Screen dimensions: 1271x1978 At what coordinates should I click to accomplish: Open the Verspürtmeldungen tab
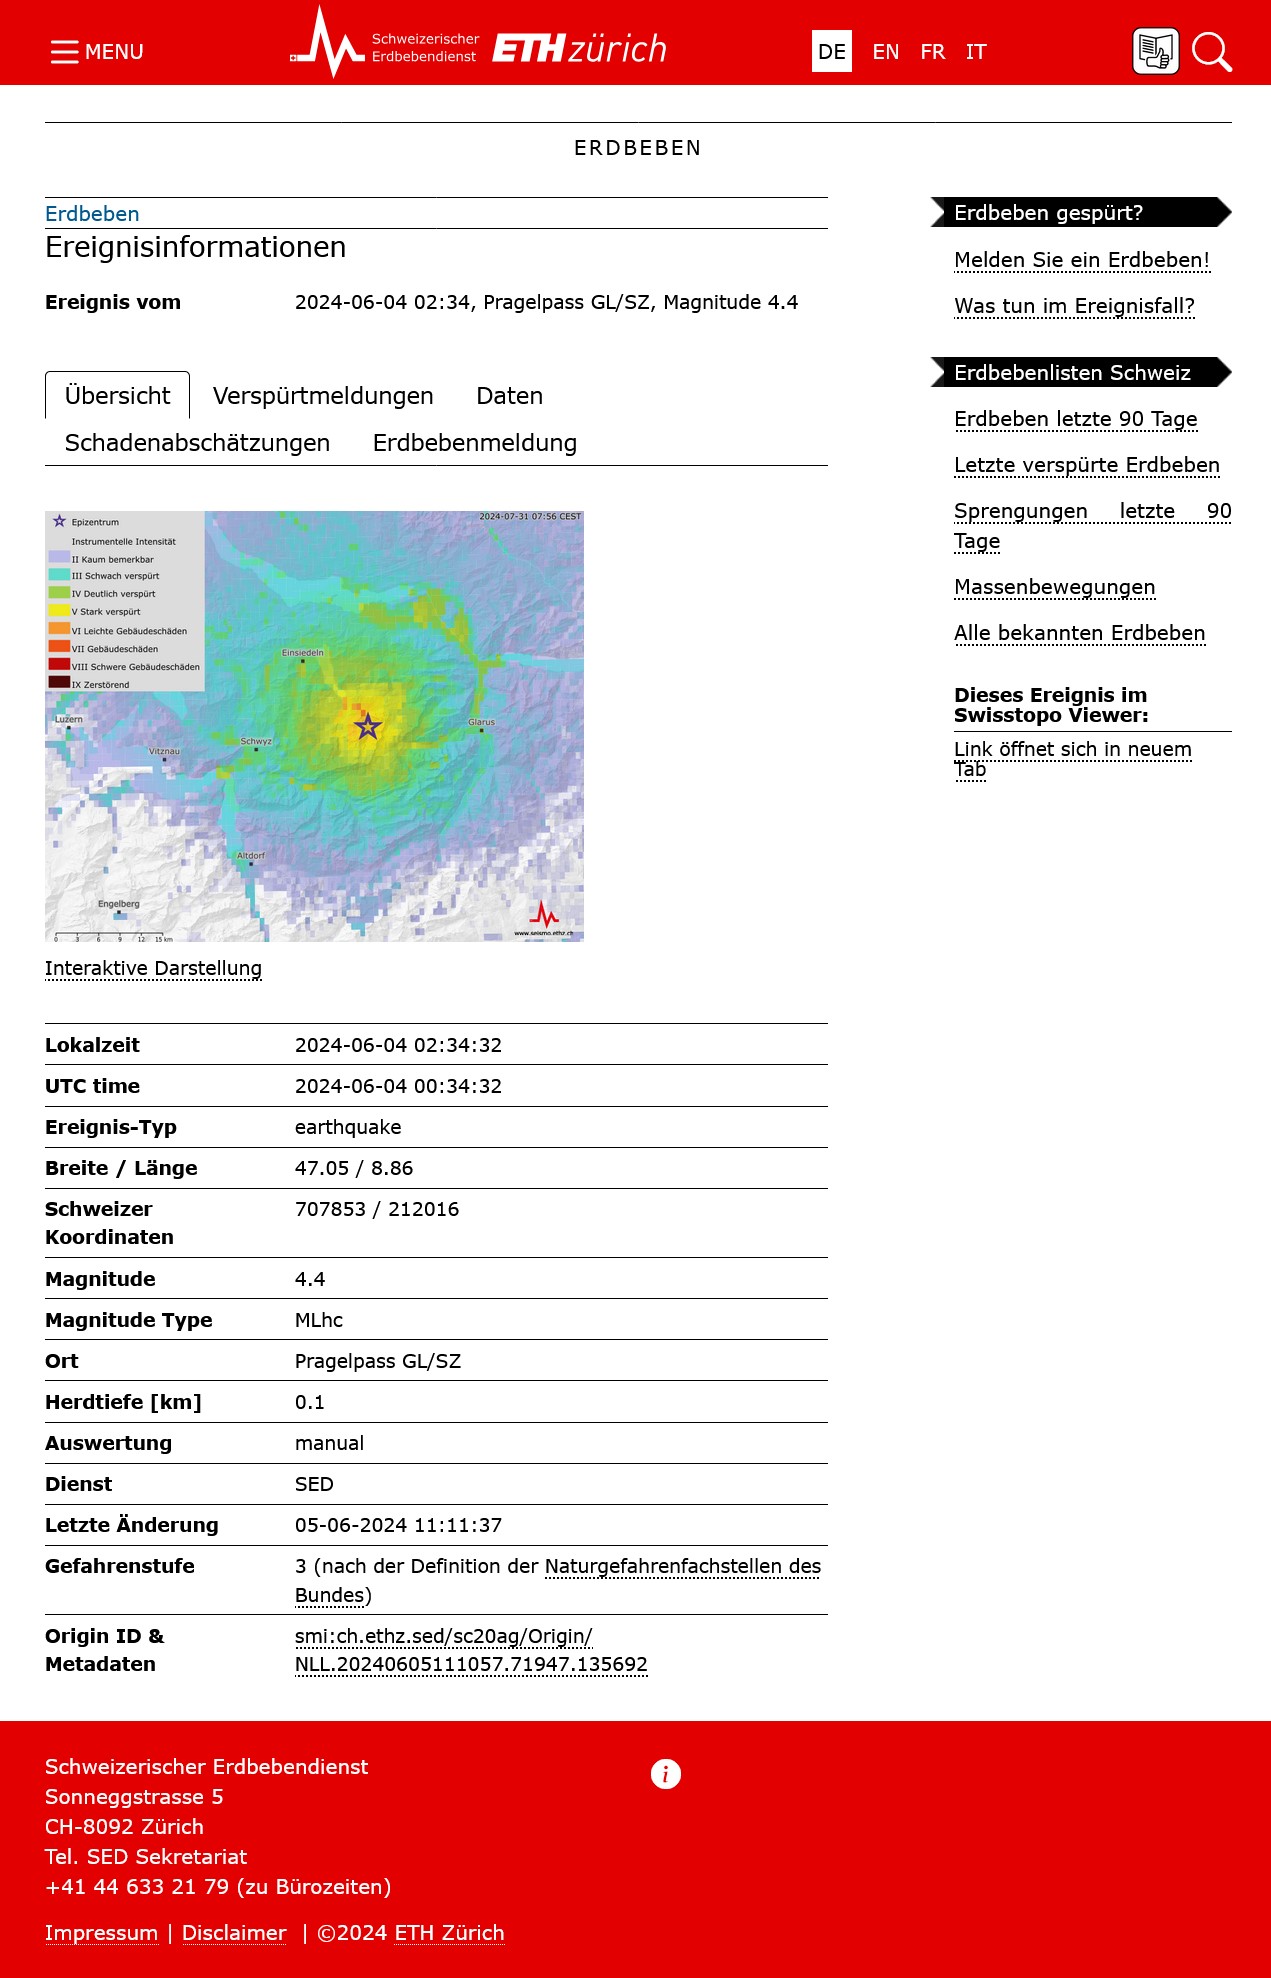click(323, 396)
